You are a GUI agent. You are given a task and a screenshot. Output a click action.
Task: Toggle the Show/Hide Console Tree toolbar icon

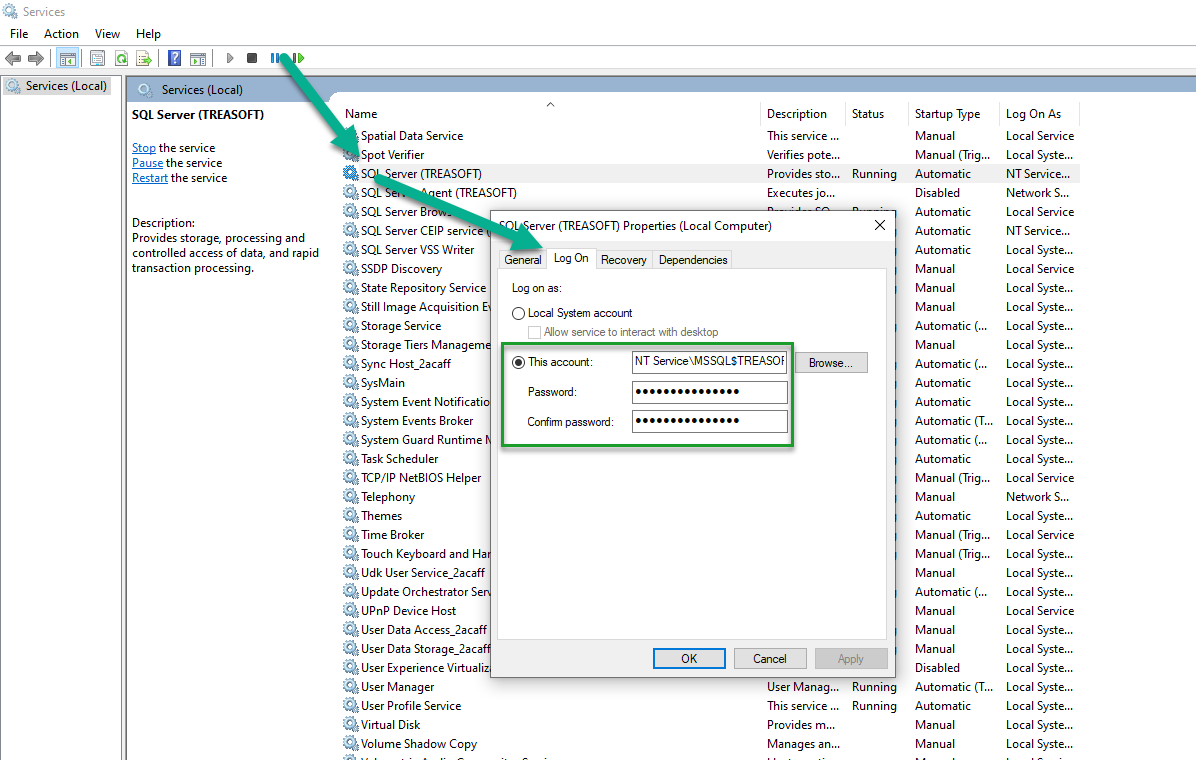pyautogui.click(x=68, y=58)
